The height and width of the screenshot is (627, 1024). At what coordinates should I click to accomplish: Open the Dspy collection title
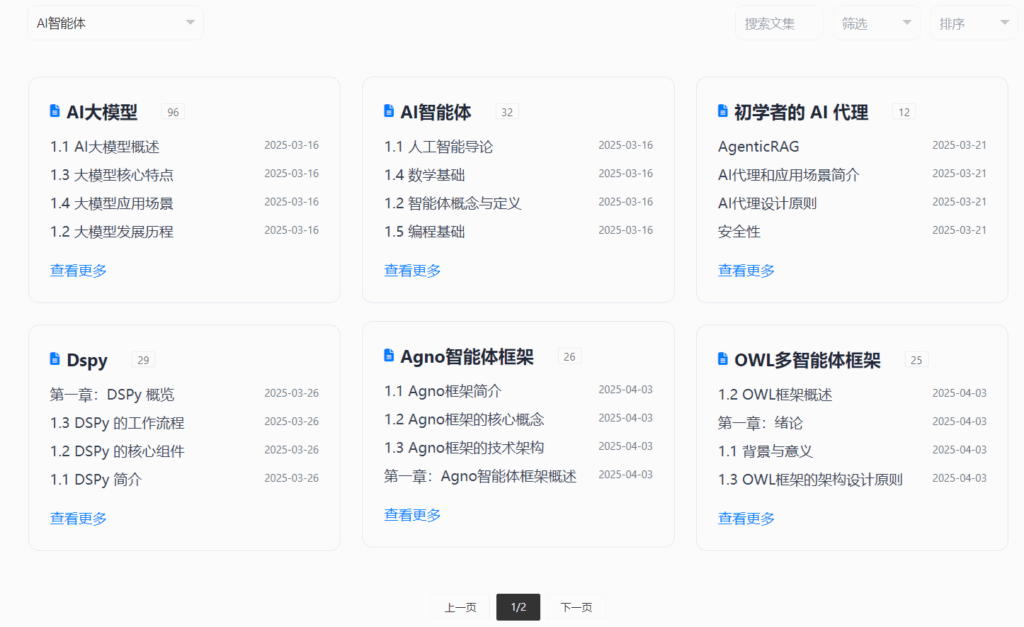[87, 360]
